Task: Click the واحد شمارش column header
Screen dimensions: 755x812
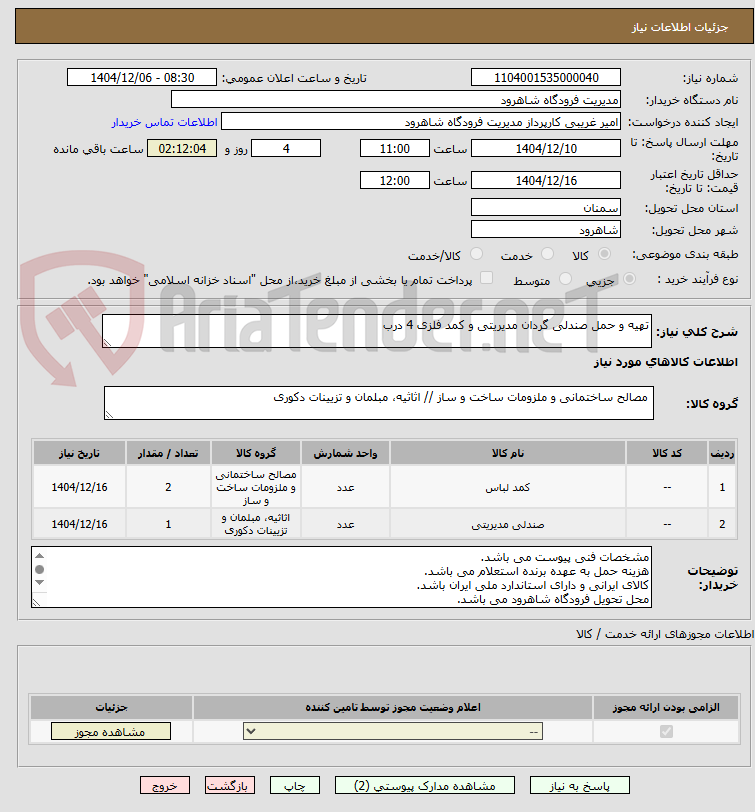Action: coord(345,453)
